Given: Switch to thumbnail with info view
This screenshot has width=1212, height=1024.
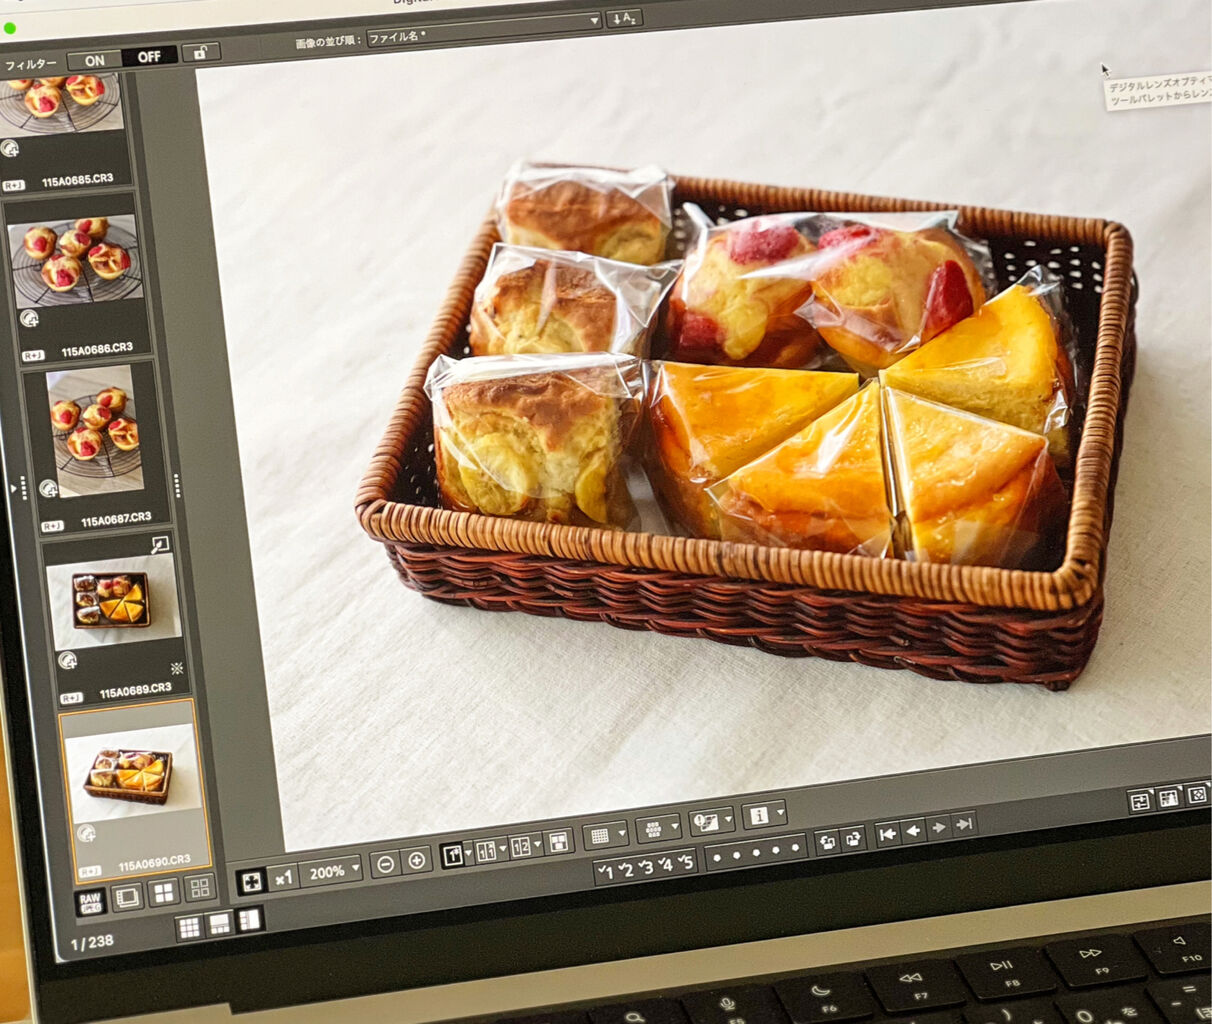Looking at the screenshot, I should 127,896.
